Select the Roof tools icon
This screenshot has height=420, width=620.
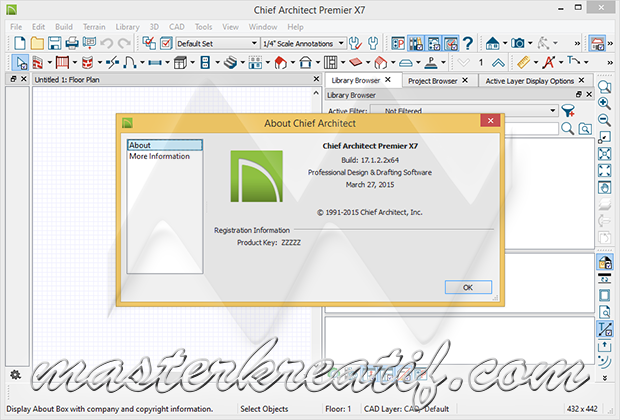[x=280, y=62]
